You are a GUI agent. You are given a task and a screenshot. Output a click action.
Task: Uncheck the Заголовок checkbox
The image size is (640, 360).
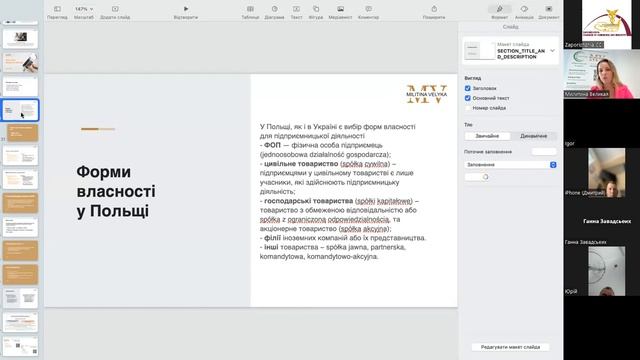tap(467, 88)
